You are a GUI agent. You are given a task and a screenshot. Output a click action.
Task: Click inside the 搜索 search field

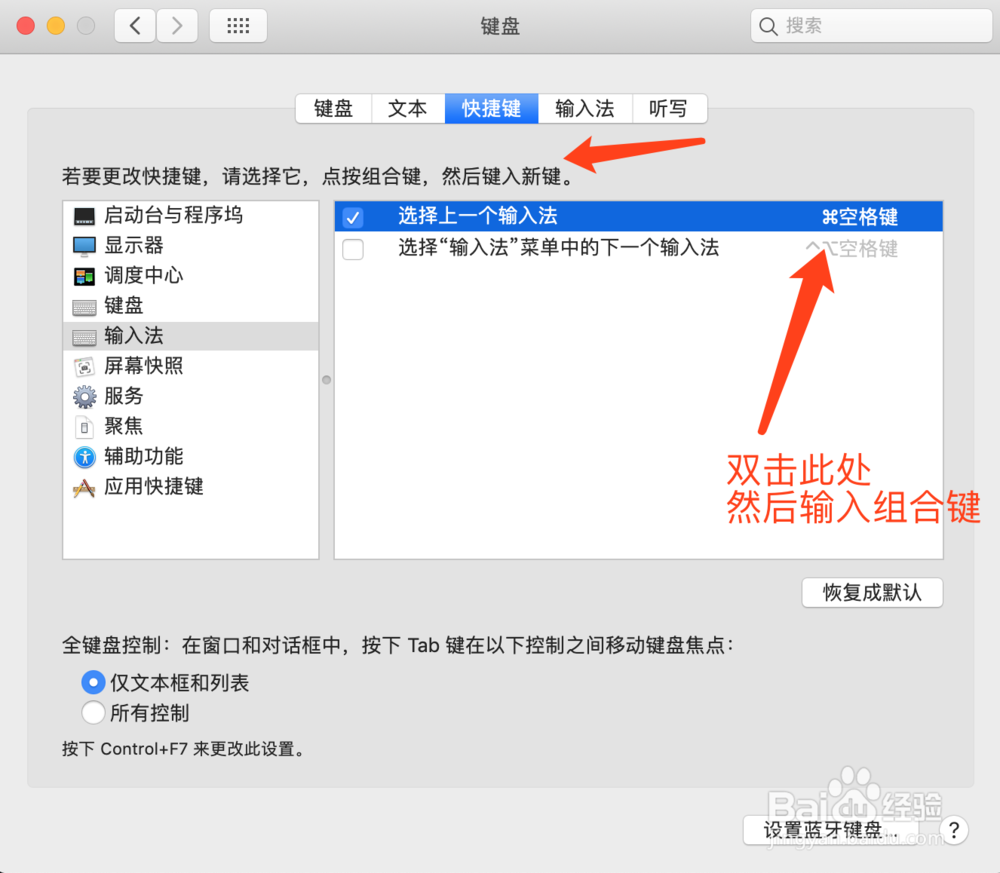pos(870,26)
